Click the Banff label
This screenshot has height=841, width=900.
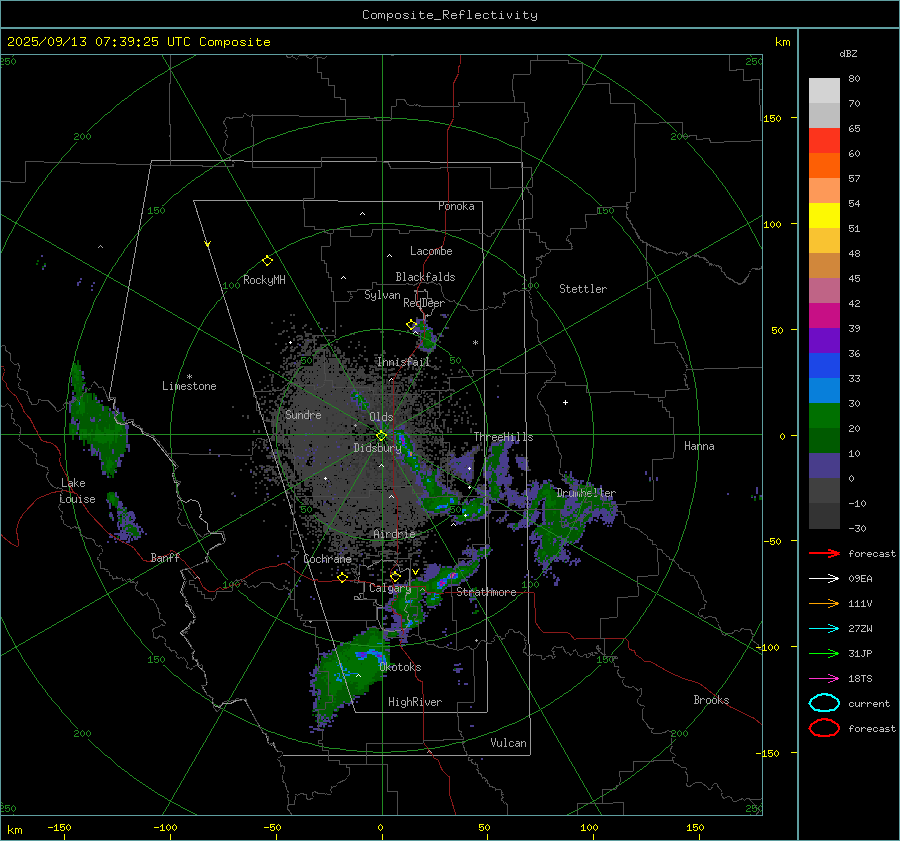pos(165,558)
